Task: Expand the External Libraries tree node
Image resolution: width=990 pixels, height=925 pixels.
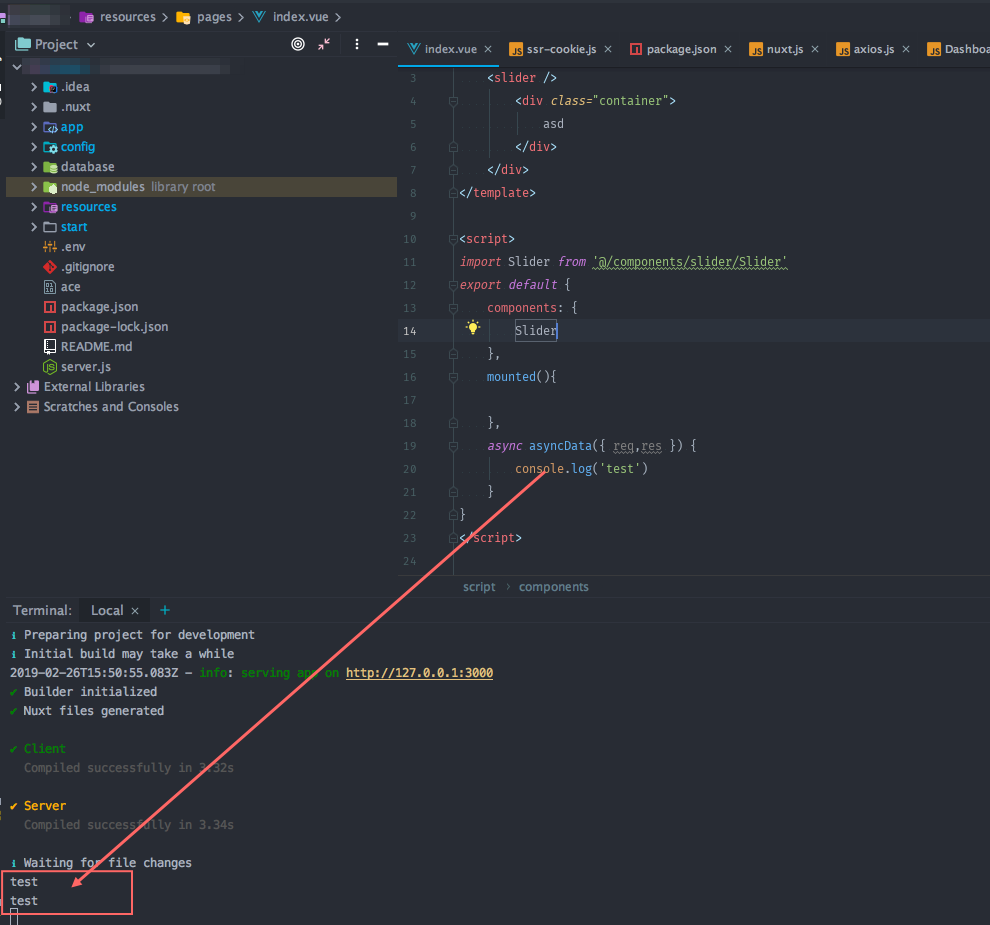Action: tap(16, 386)
